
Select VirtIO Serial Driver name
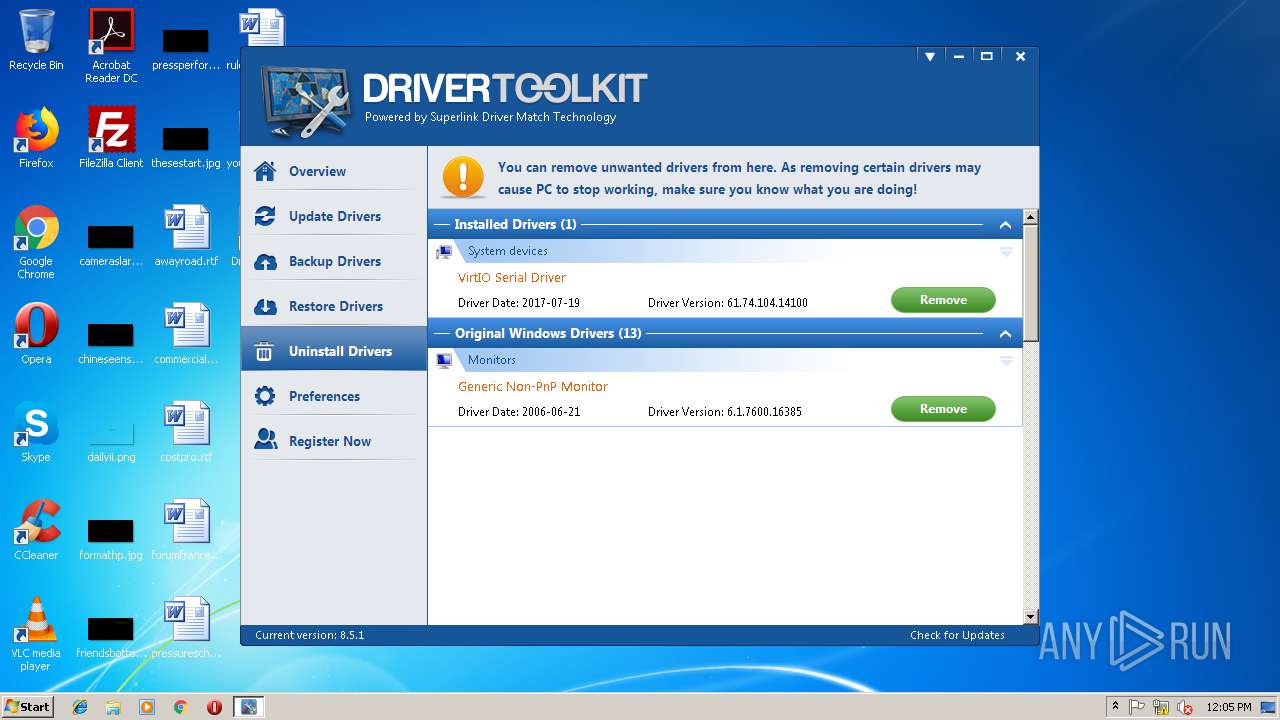point(512,278)
